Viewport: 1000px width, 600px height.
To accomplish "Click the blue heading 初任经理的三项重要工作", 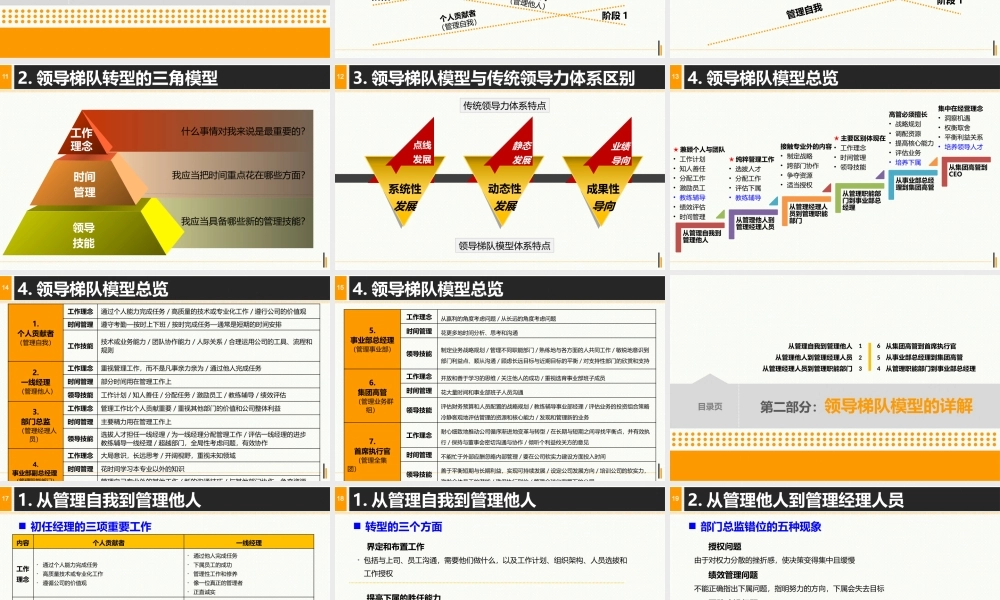I will pos(91,527).
